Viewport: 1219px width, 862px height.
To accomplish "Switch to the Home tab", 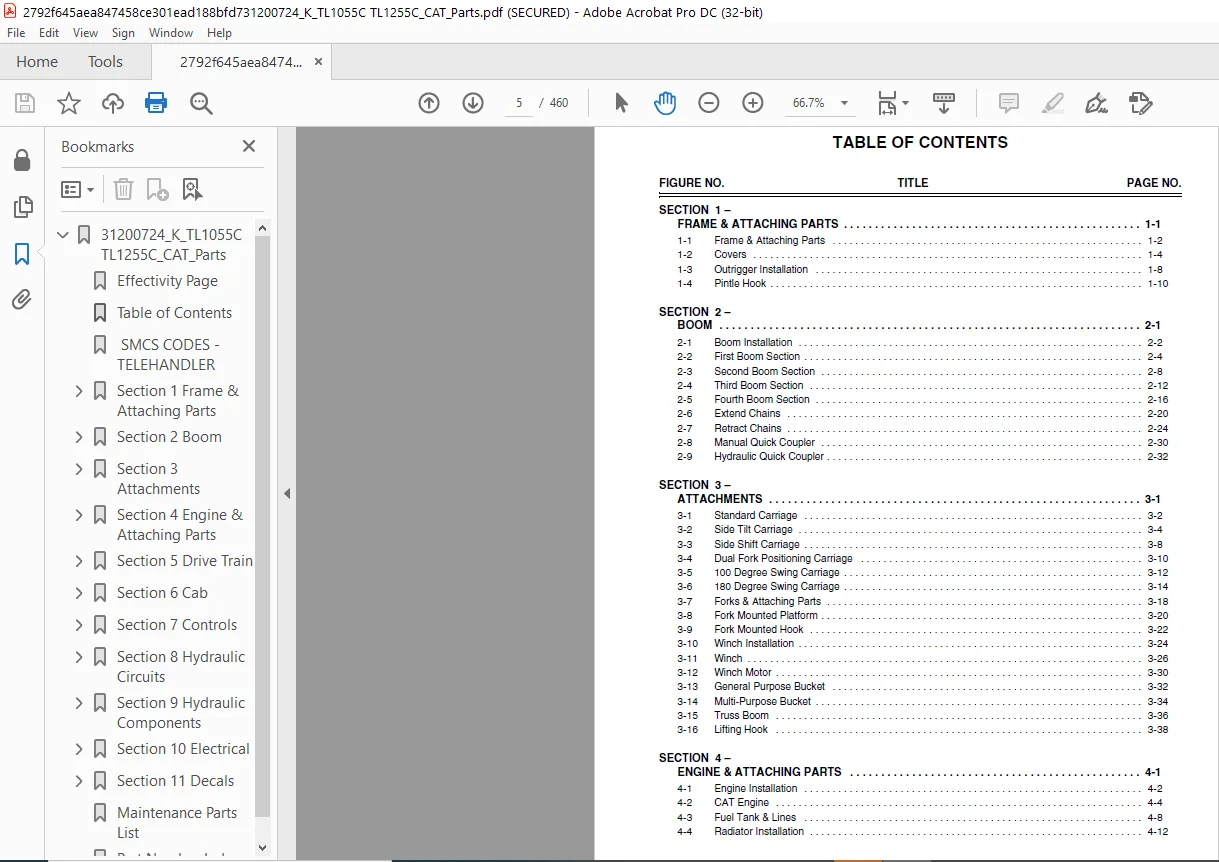I will click(x=37, y=62).
